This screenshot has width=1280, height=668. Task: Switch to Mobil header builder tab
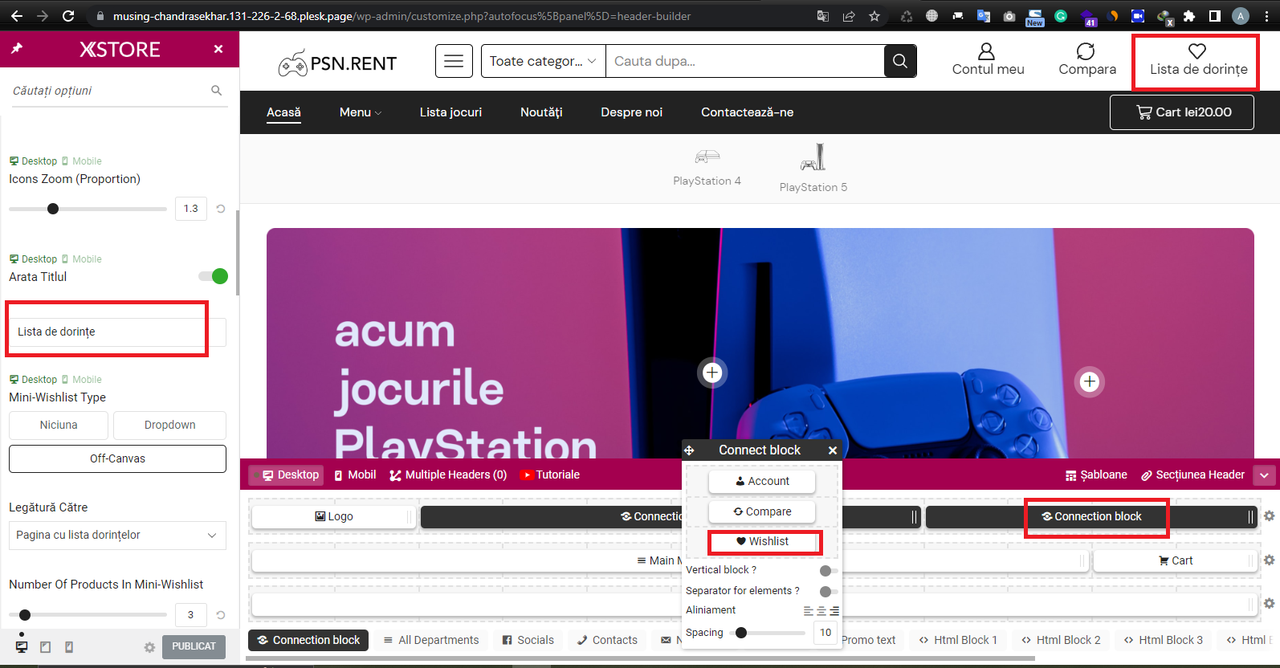pyautogui.click(x=355, y=475)
